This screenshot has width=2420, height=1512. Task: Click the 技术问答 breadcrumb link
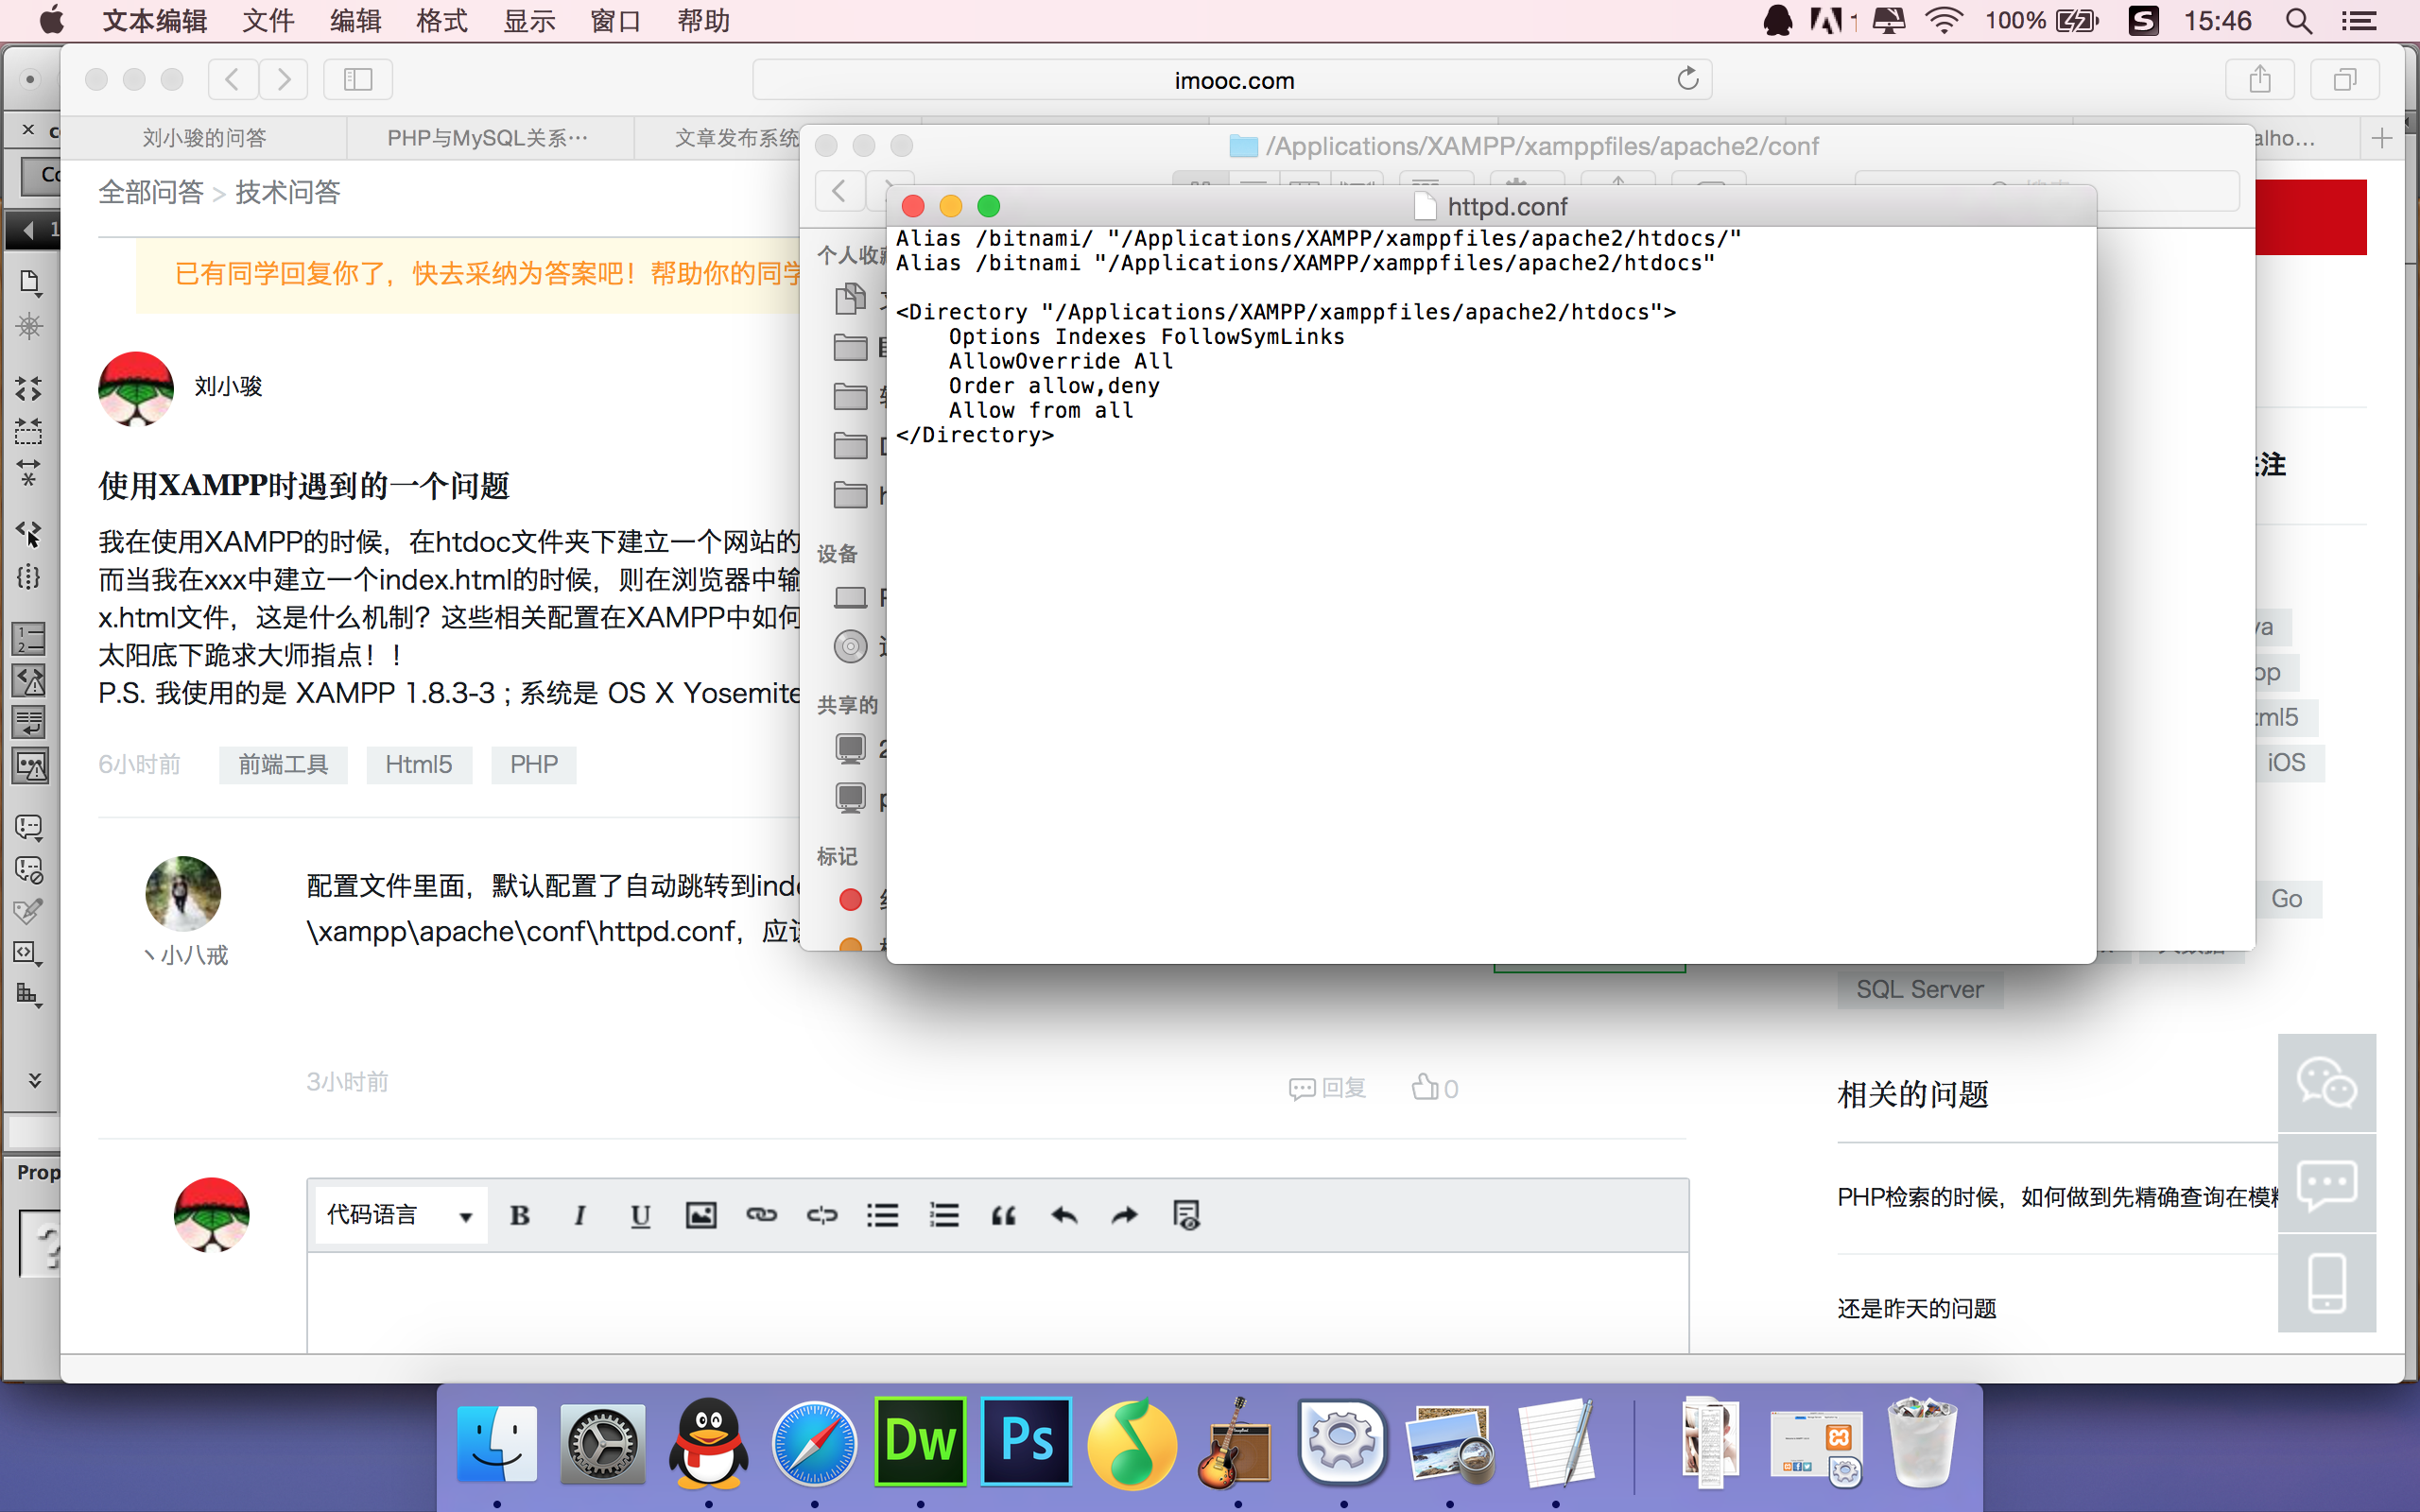click(288, 192)
